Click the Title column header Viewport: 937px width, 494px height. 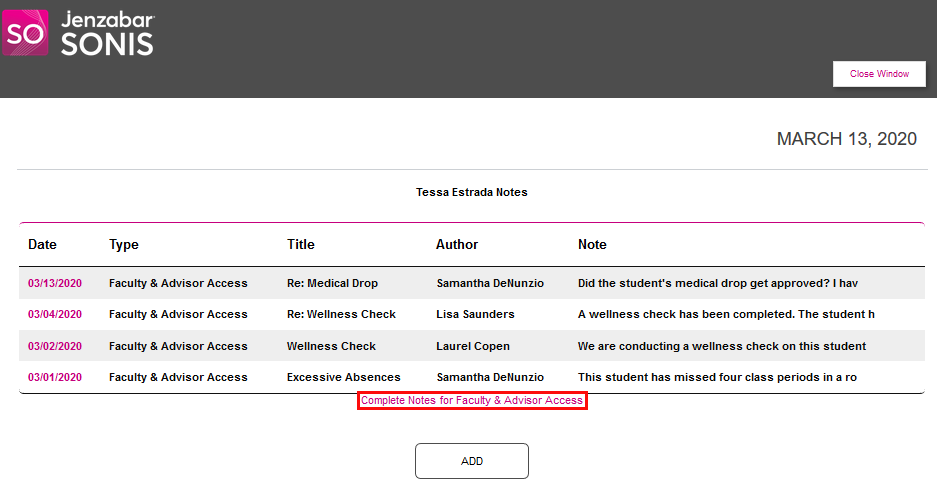point(300,245)
